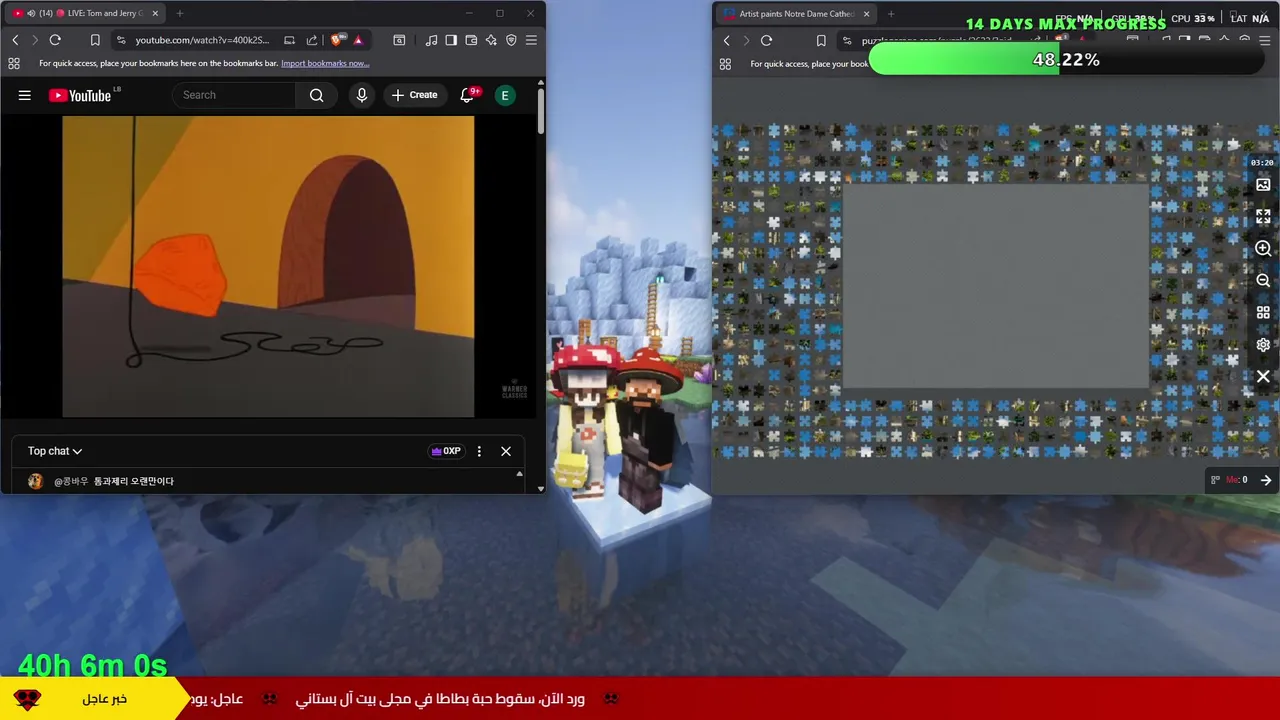Close the live chat panel
The width and height of the screenshot is (1280, 720).
tap(506, 451)
